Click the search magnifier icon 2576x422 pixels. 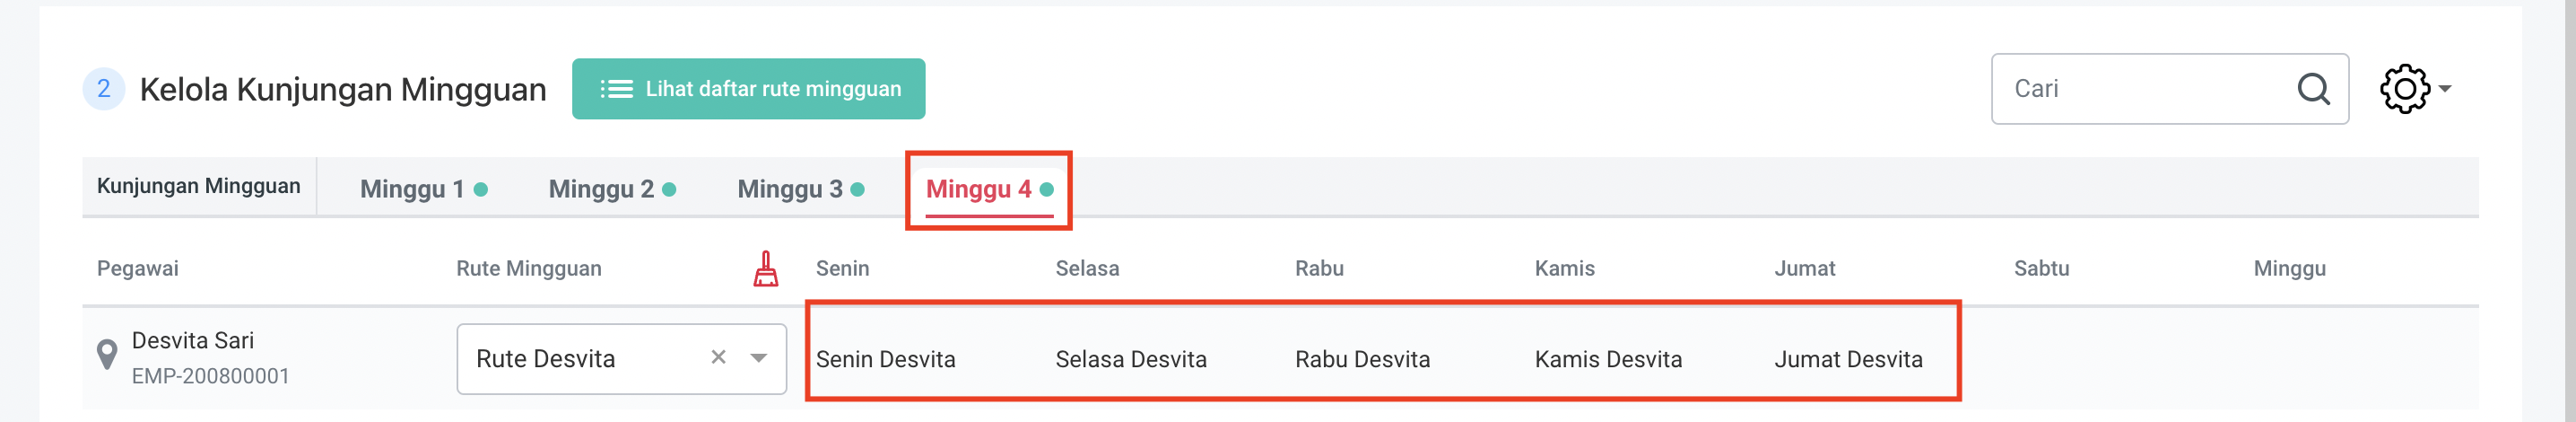tap(2313, 89)
